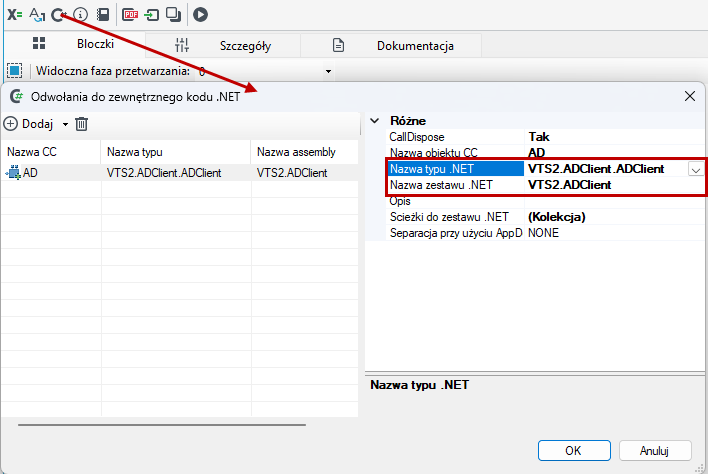Cancel with the Anuluj button
Image resolution: width=708 pixels, height=474 pixels.
pyautogui.click(x=655, y=451)
